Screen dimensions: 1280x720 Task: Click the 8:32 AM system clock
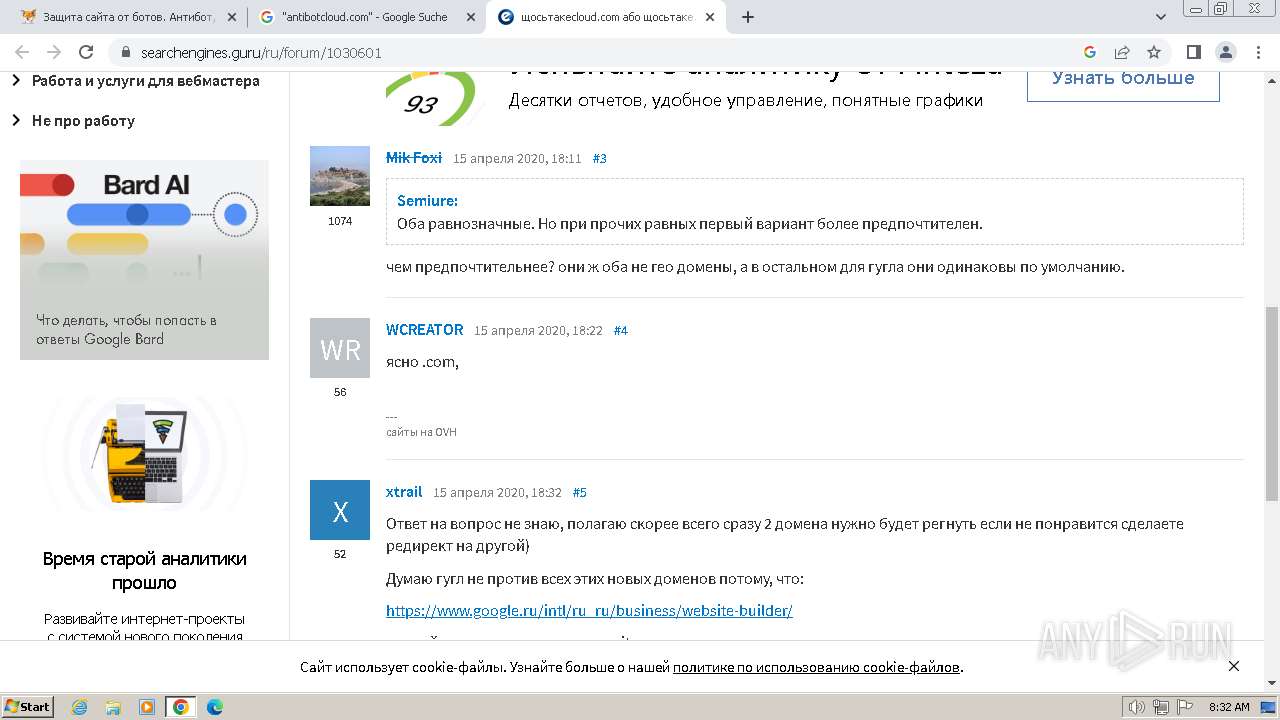(1229, 707)
